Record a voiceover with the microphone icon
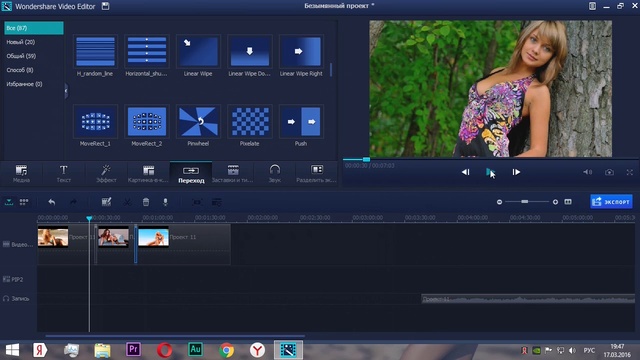Screen dimensions: 640x360 click(165, 202)
